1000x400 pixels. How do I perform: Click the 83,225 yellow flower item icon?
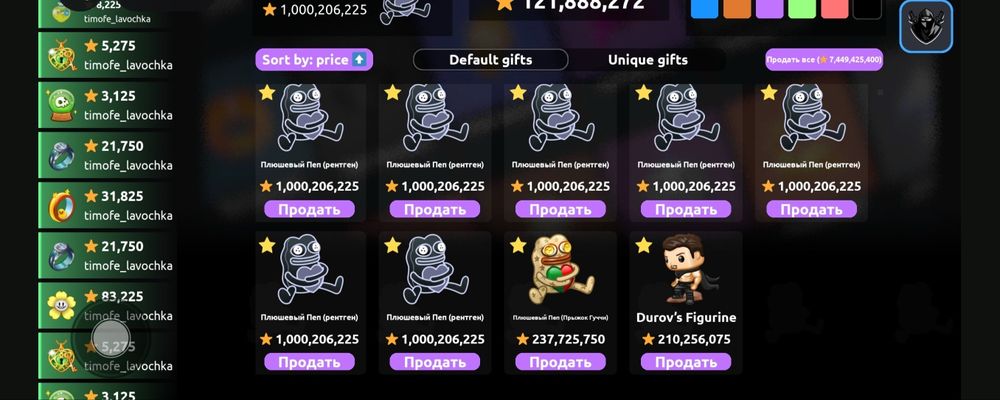click(61, 306)
